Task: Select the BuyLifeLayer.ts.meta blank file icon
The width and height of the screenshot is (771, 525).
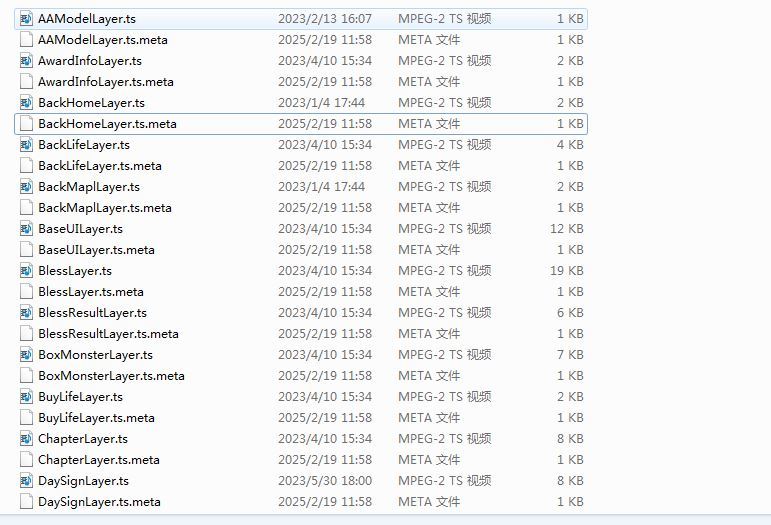Action: (x=27, y=418)
